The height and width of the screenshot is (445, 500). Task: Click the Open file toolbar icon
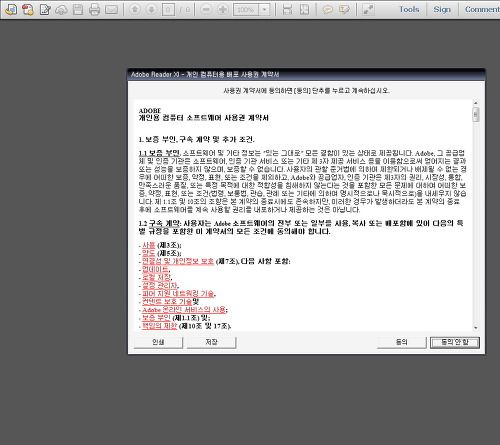coord(11,10)
